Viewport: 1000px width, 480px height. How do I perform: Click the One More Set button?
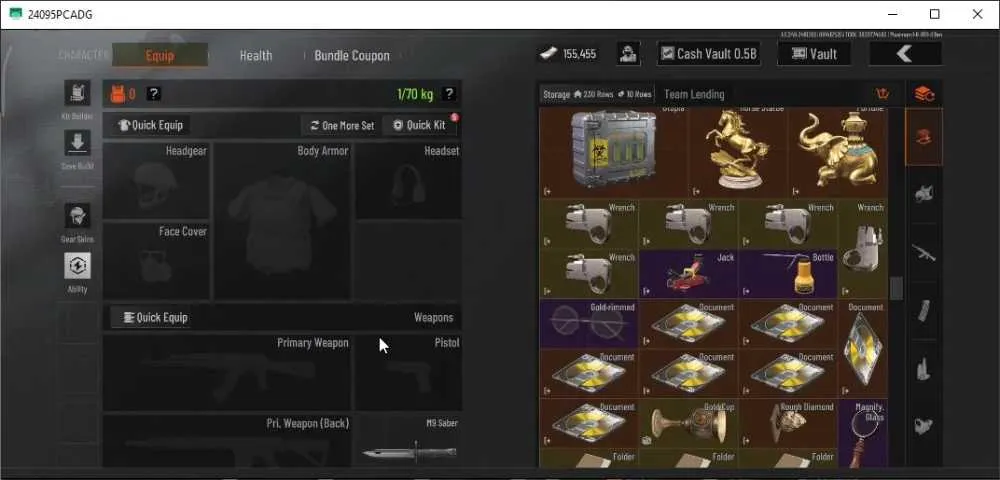click(x=341, y=126)
